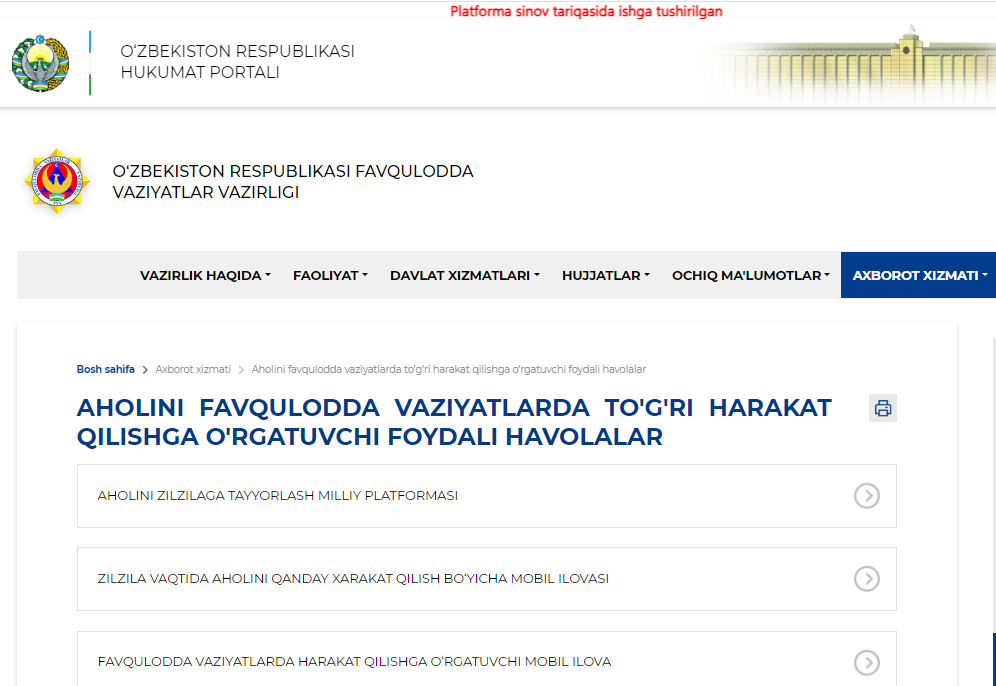Open the Faoliyat dropdown menu

[330, 275]
